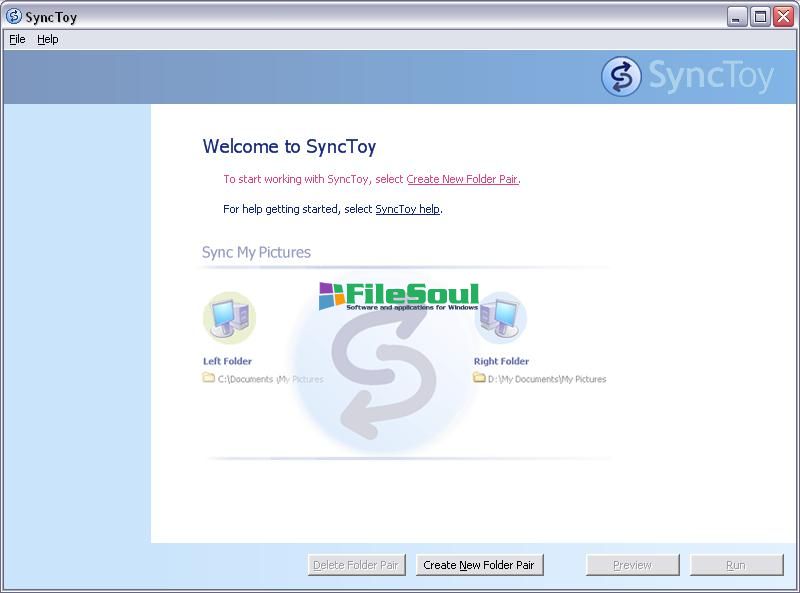Click the "Welcome to SyncToy" heading

(x=289, y=146)
